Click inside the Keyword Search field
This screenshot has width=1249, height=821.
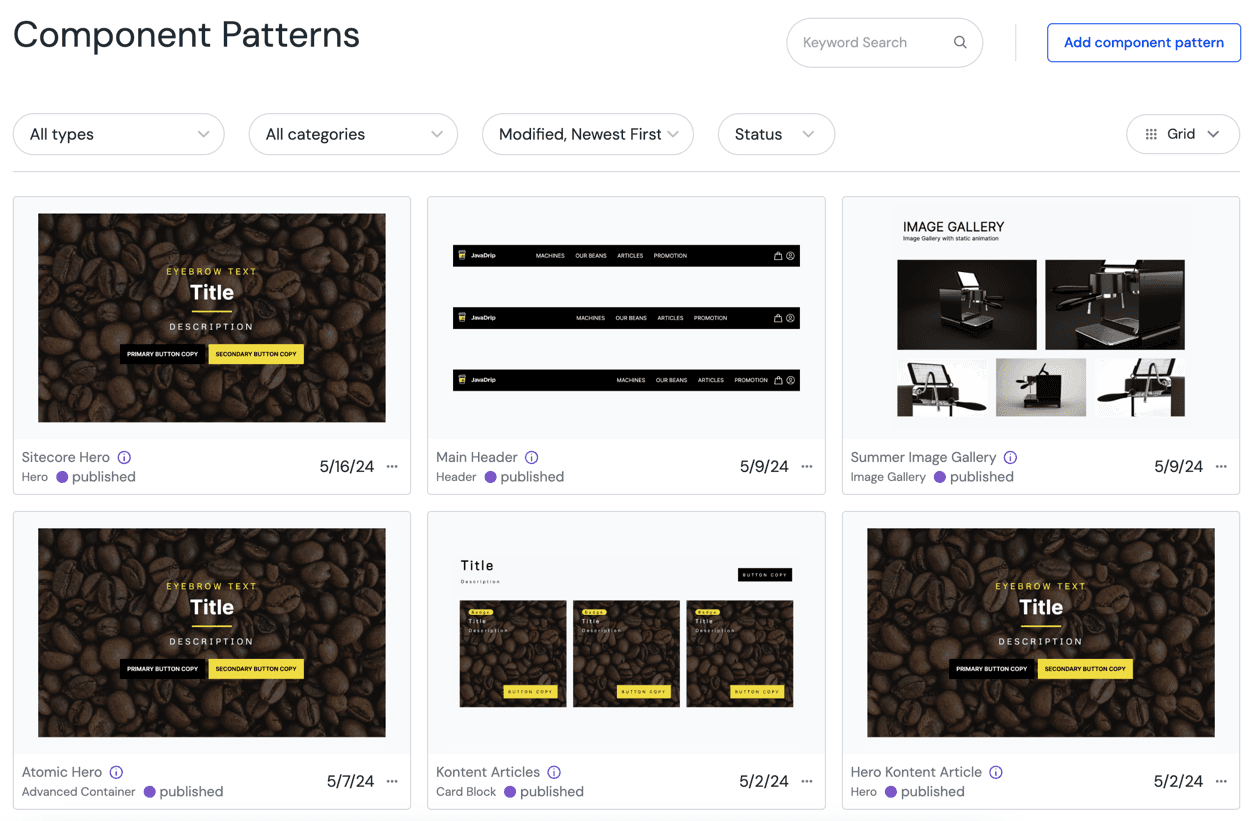(870, 42)
